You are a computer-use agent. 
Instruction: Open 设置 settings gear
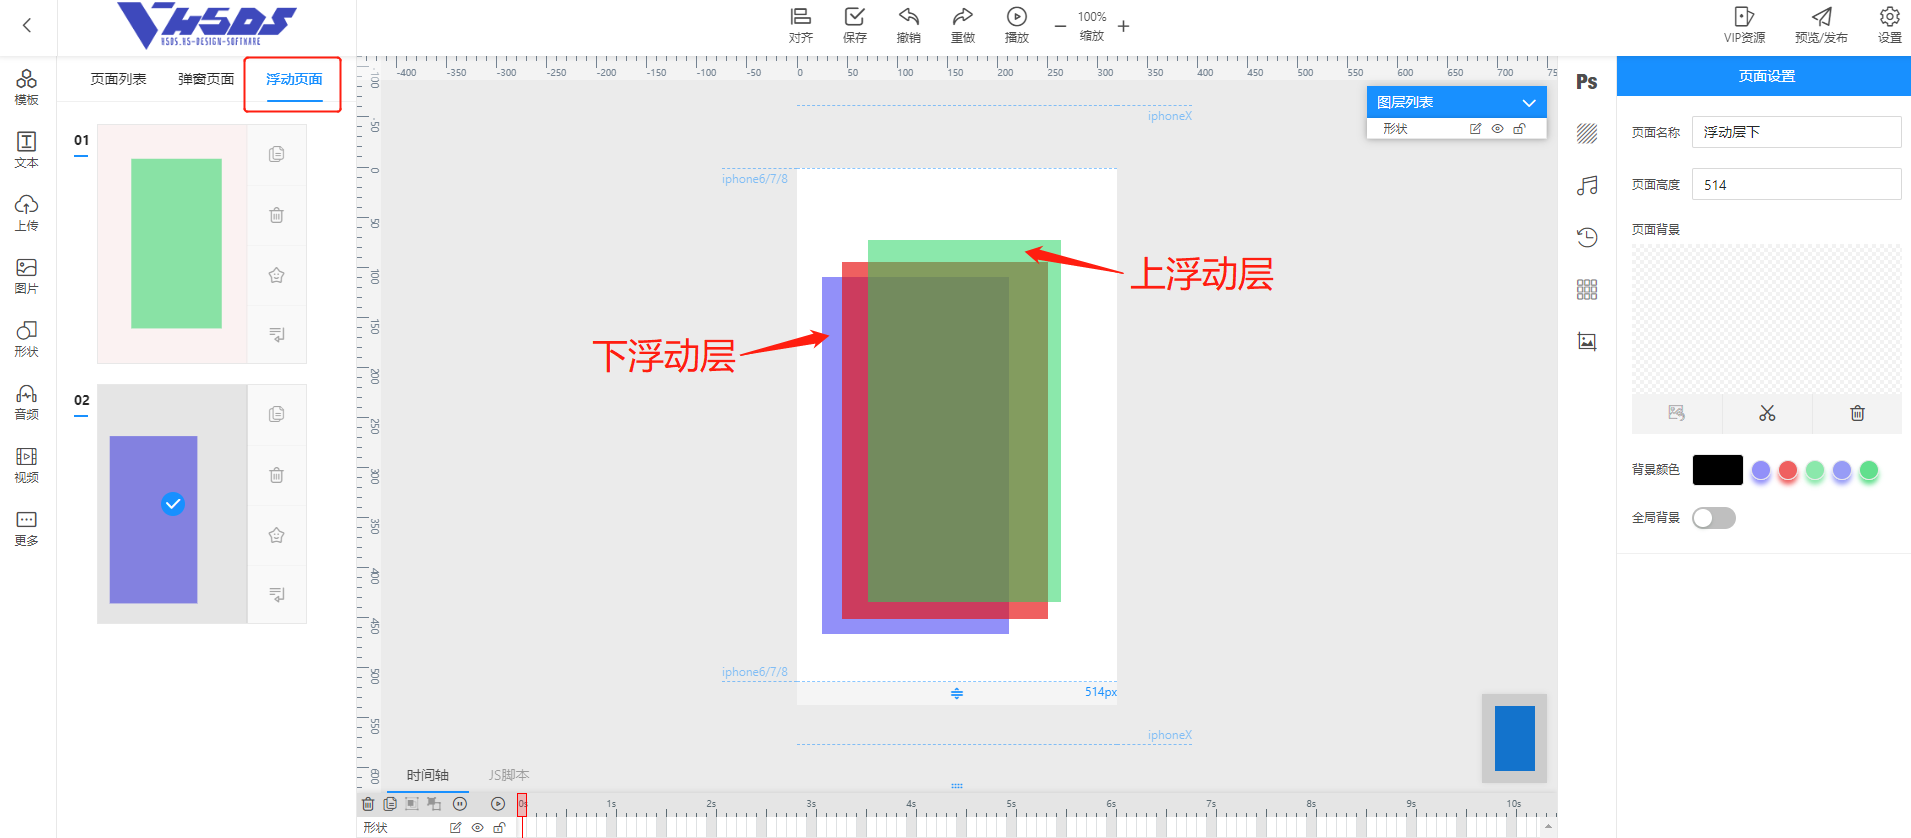1890,25
